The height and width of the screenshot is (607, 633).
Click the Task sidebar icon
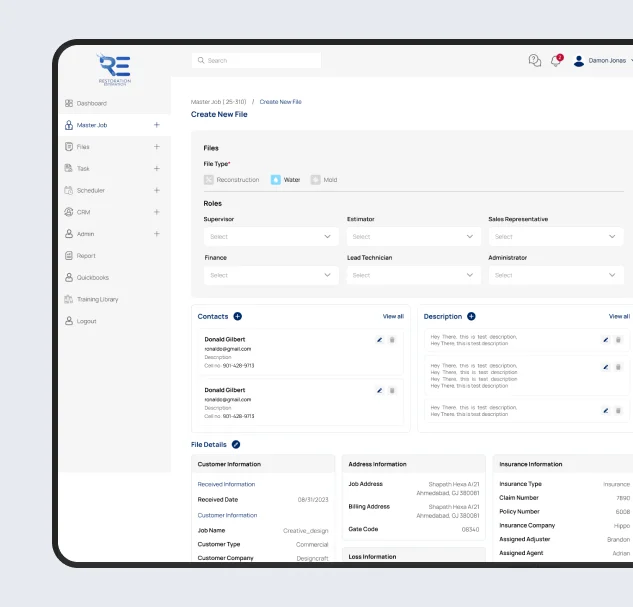(69, 168)
